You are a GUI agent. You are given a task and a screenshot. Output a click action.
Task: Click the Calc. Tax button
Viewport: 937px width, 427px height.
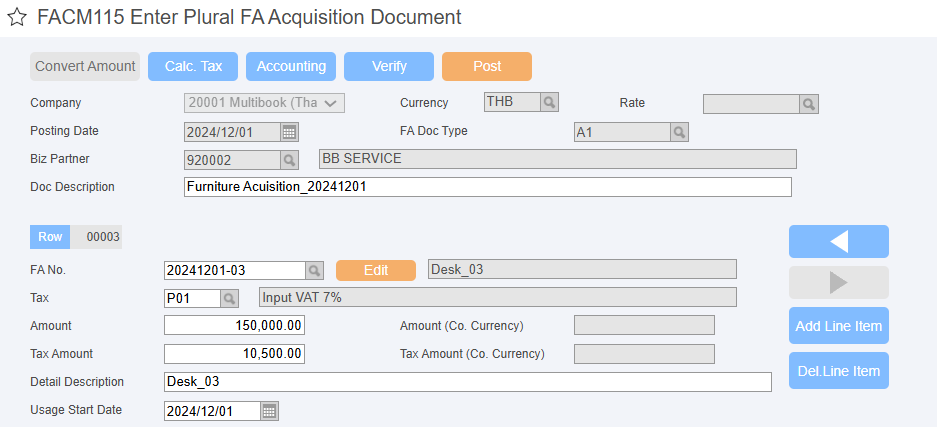(x=193, y=66)
